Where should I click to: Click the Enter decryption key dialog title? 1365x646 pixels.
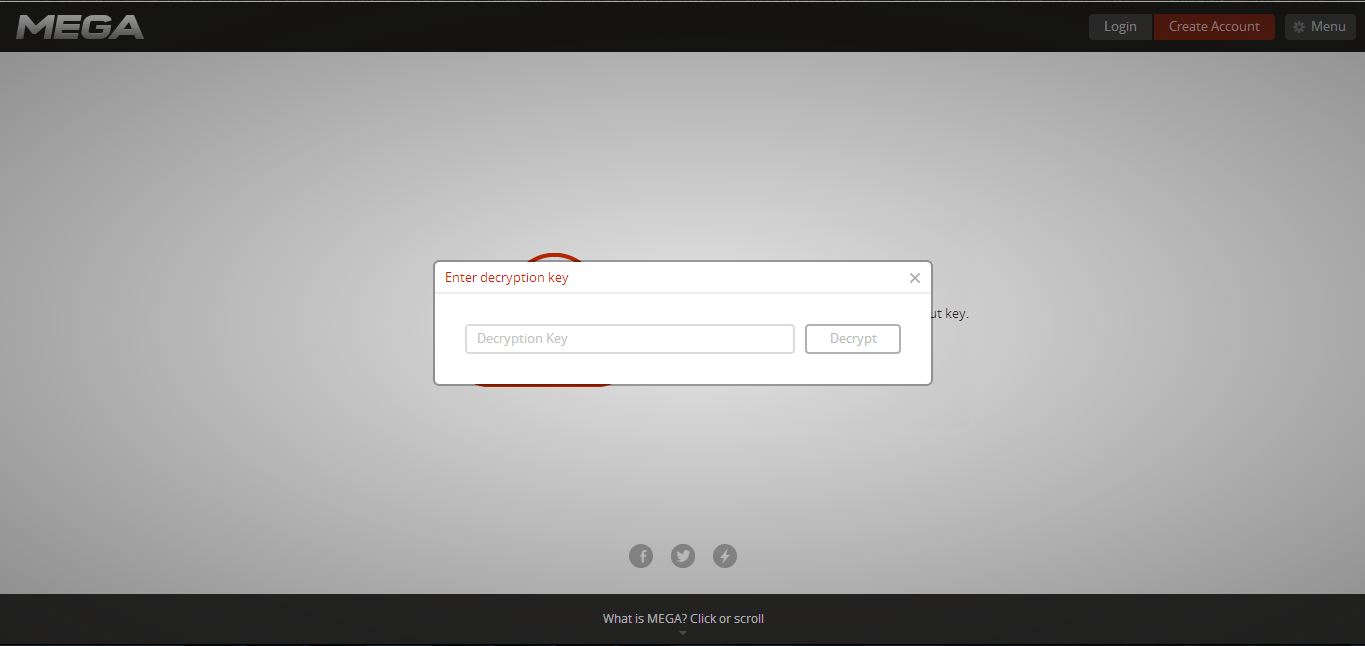click(506, 278)
